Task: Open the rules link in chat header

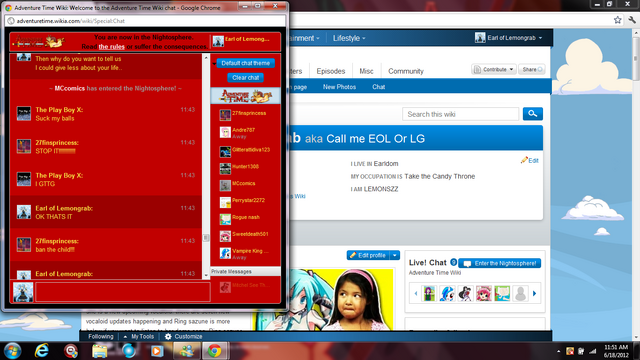Action: (x=111, y=47)
